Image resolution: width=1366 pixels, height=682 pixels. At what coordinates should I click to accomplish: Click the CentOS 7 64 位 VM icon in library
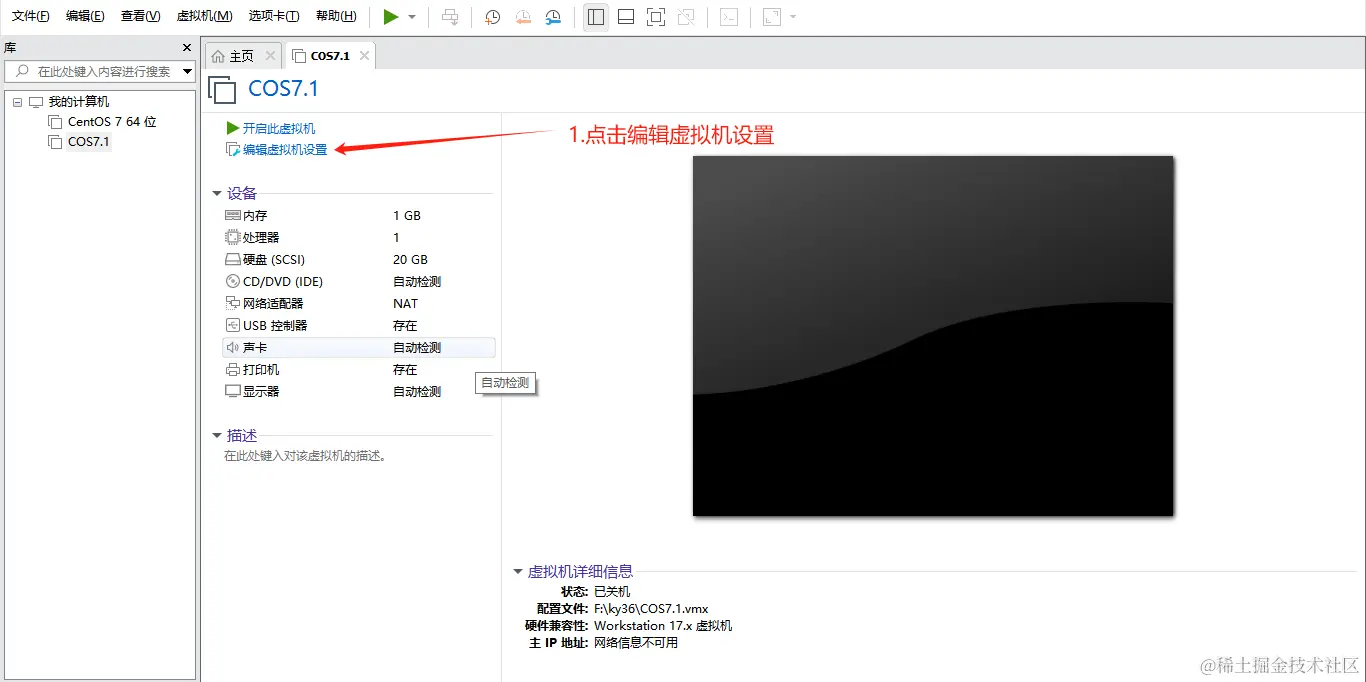tap(55, 122)
